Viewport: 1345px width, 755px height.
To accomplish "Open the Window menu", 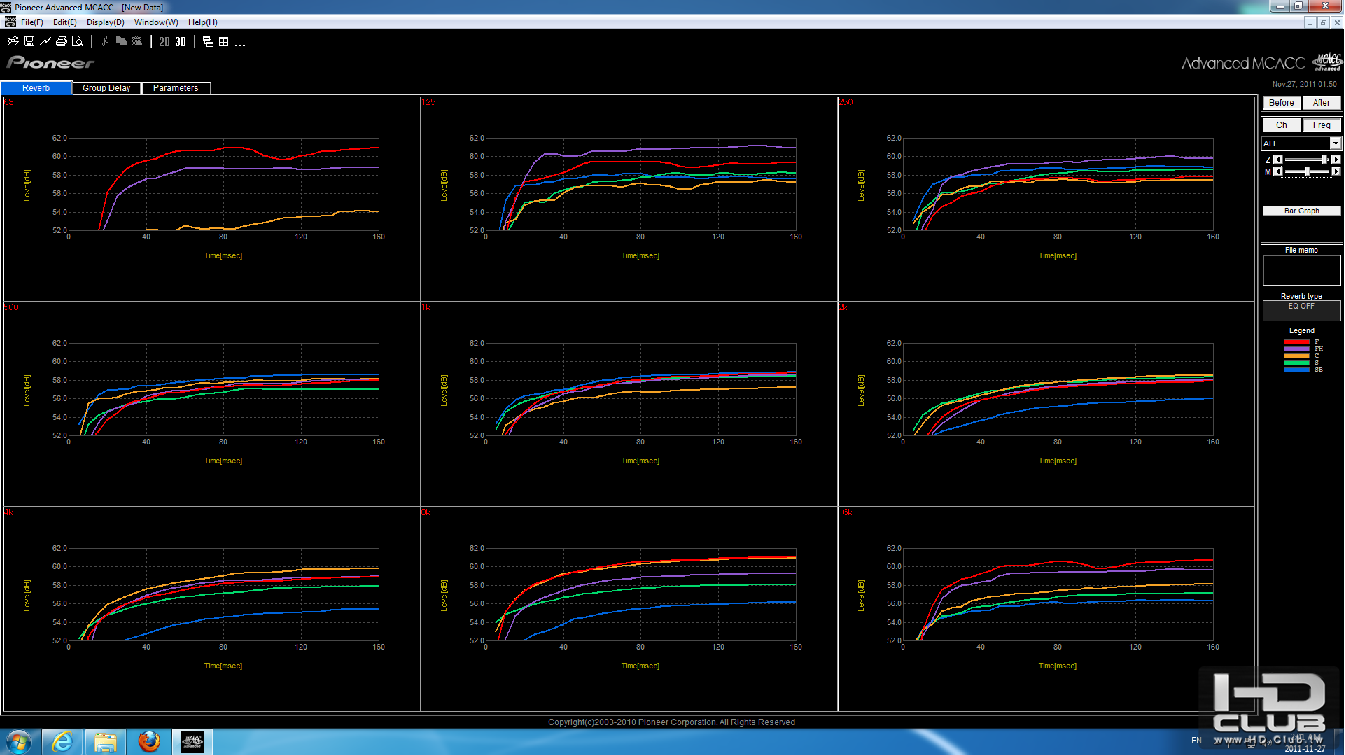I will 156,21.
